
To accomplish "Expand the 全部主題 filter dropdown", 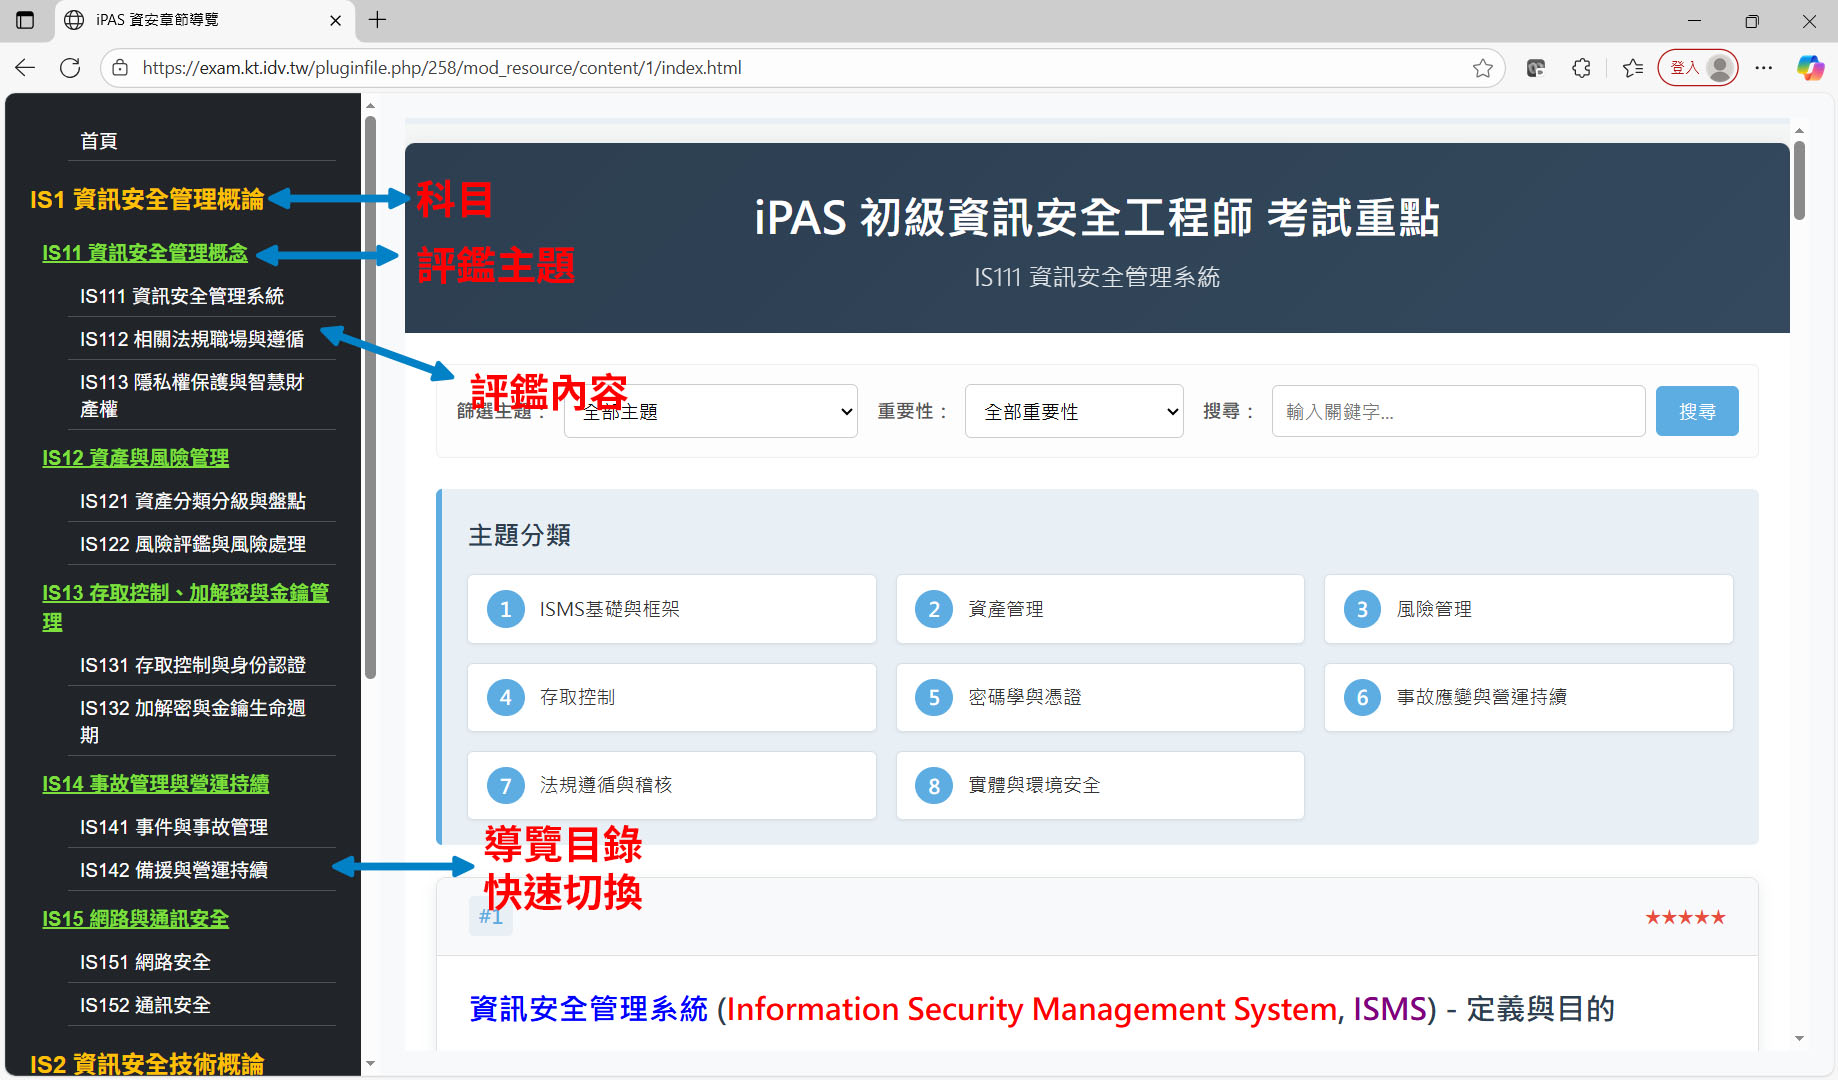I will pos(710,412).
